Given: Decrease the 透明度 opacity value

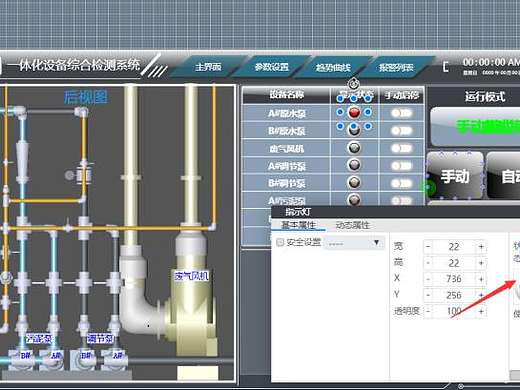Looking at the screenshot, I should (428, 311).
